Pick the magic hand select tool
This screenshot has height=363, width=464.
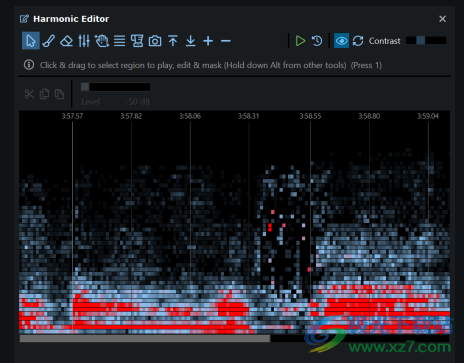coord(102,41)
